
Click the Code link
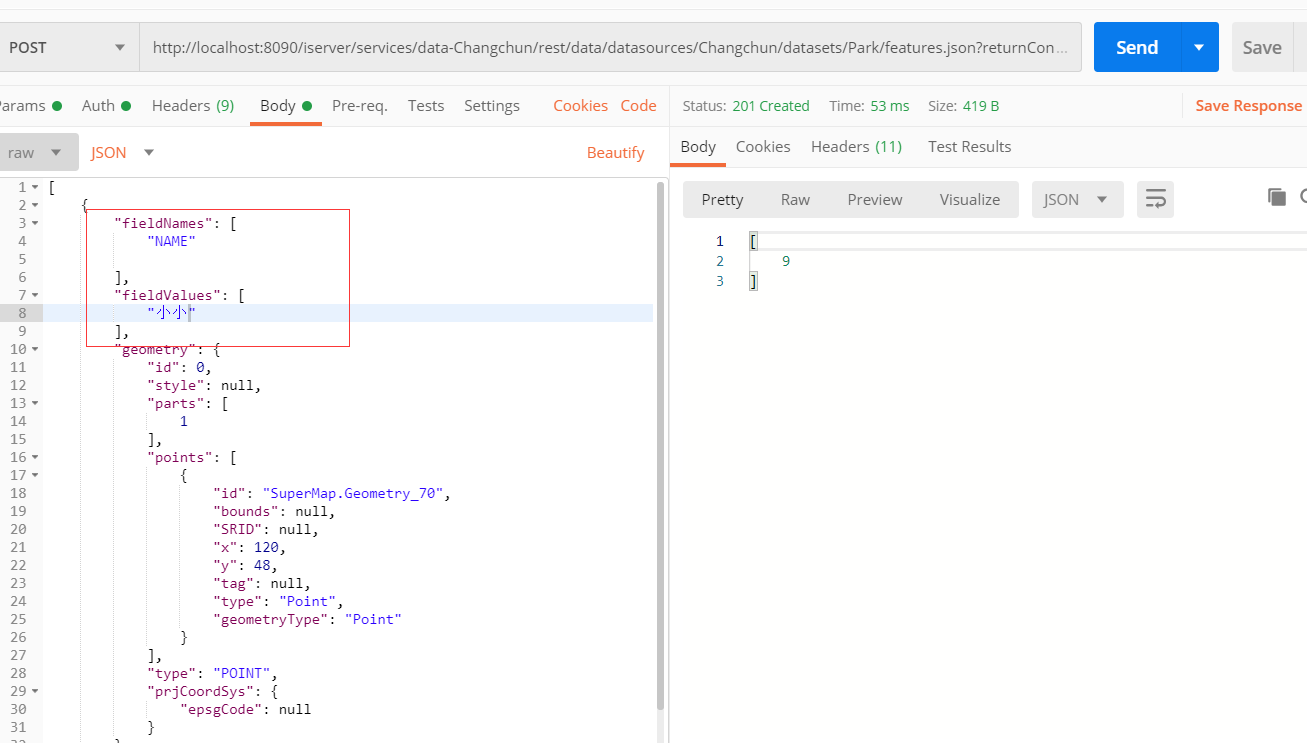(x=638, y=105)
